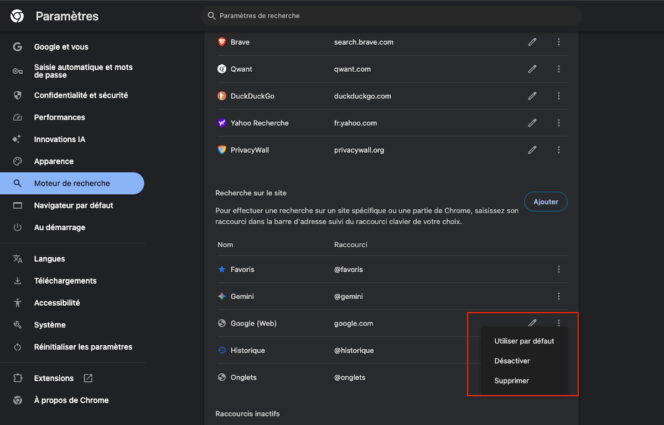Click the Google (Web) globe icon
This screenshot has height=425, width=664.
(x=221, y=323)
